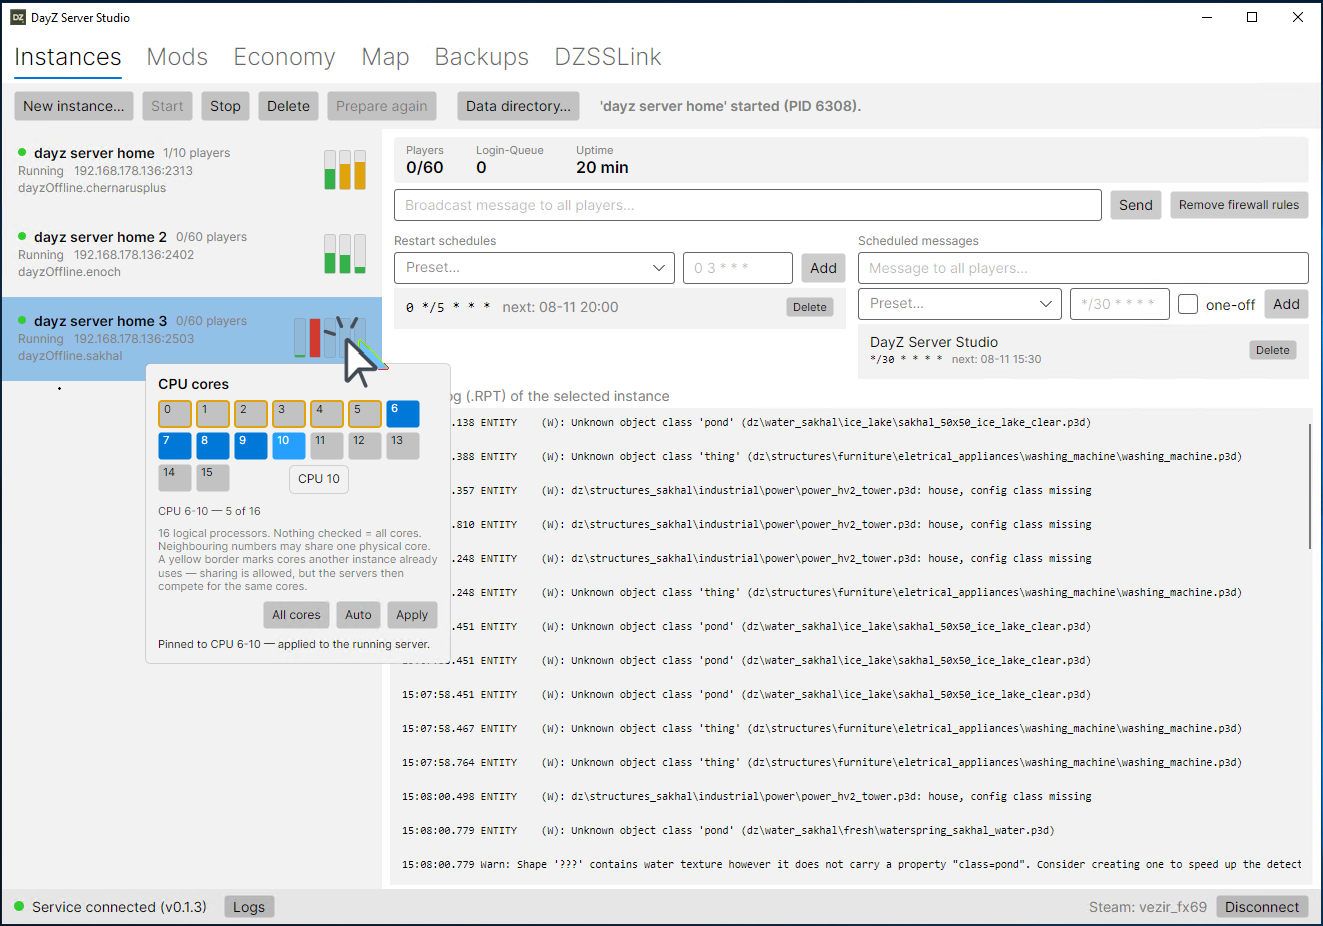Click resource usage meters of dayz server home 2
Screen dimensions: 1323x926
coord(345,254)
